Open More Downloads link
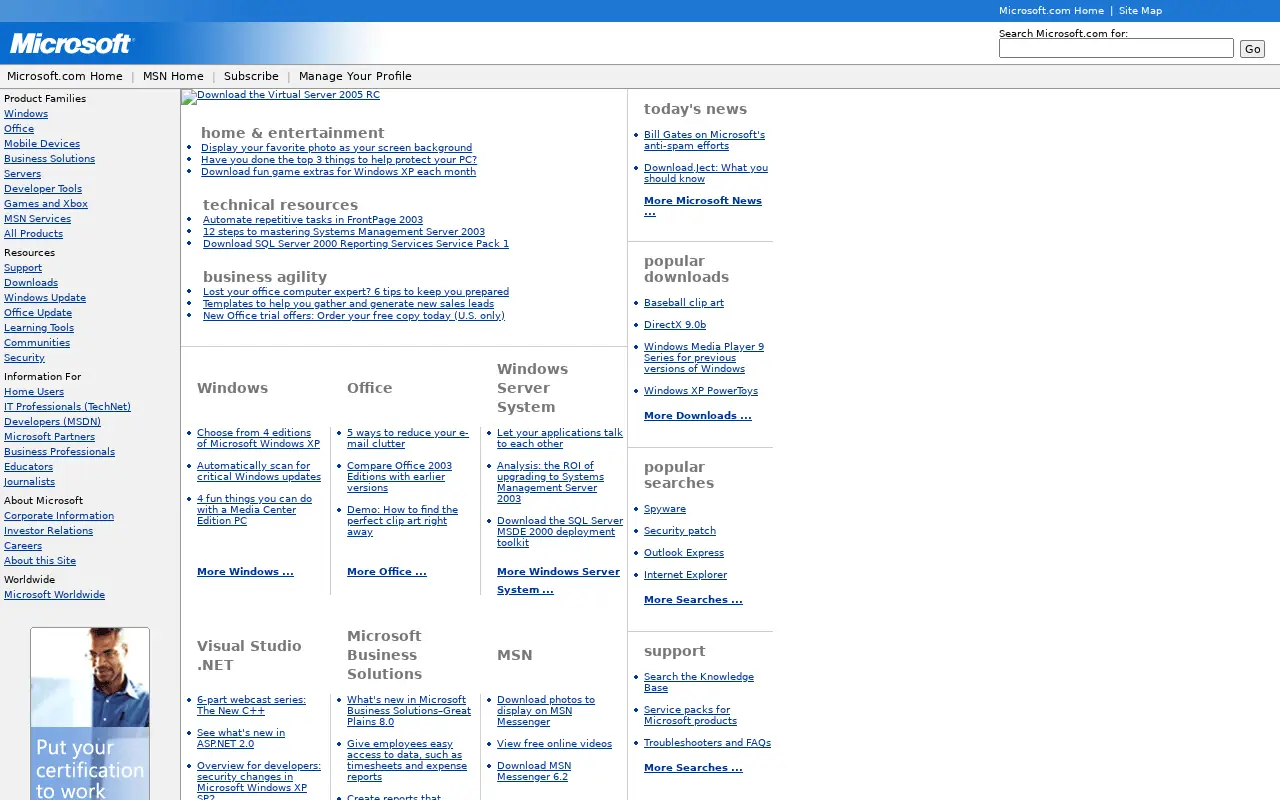This screenshot has width=1280, height=800. 698,416
